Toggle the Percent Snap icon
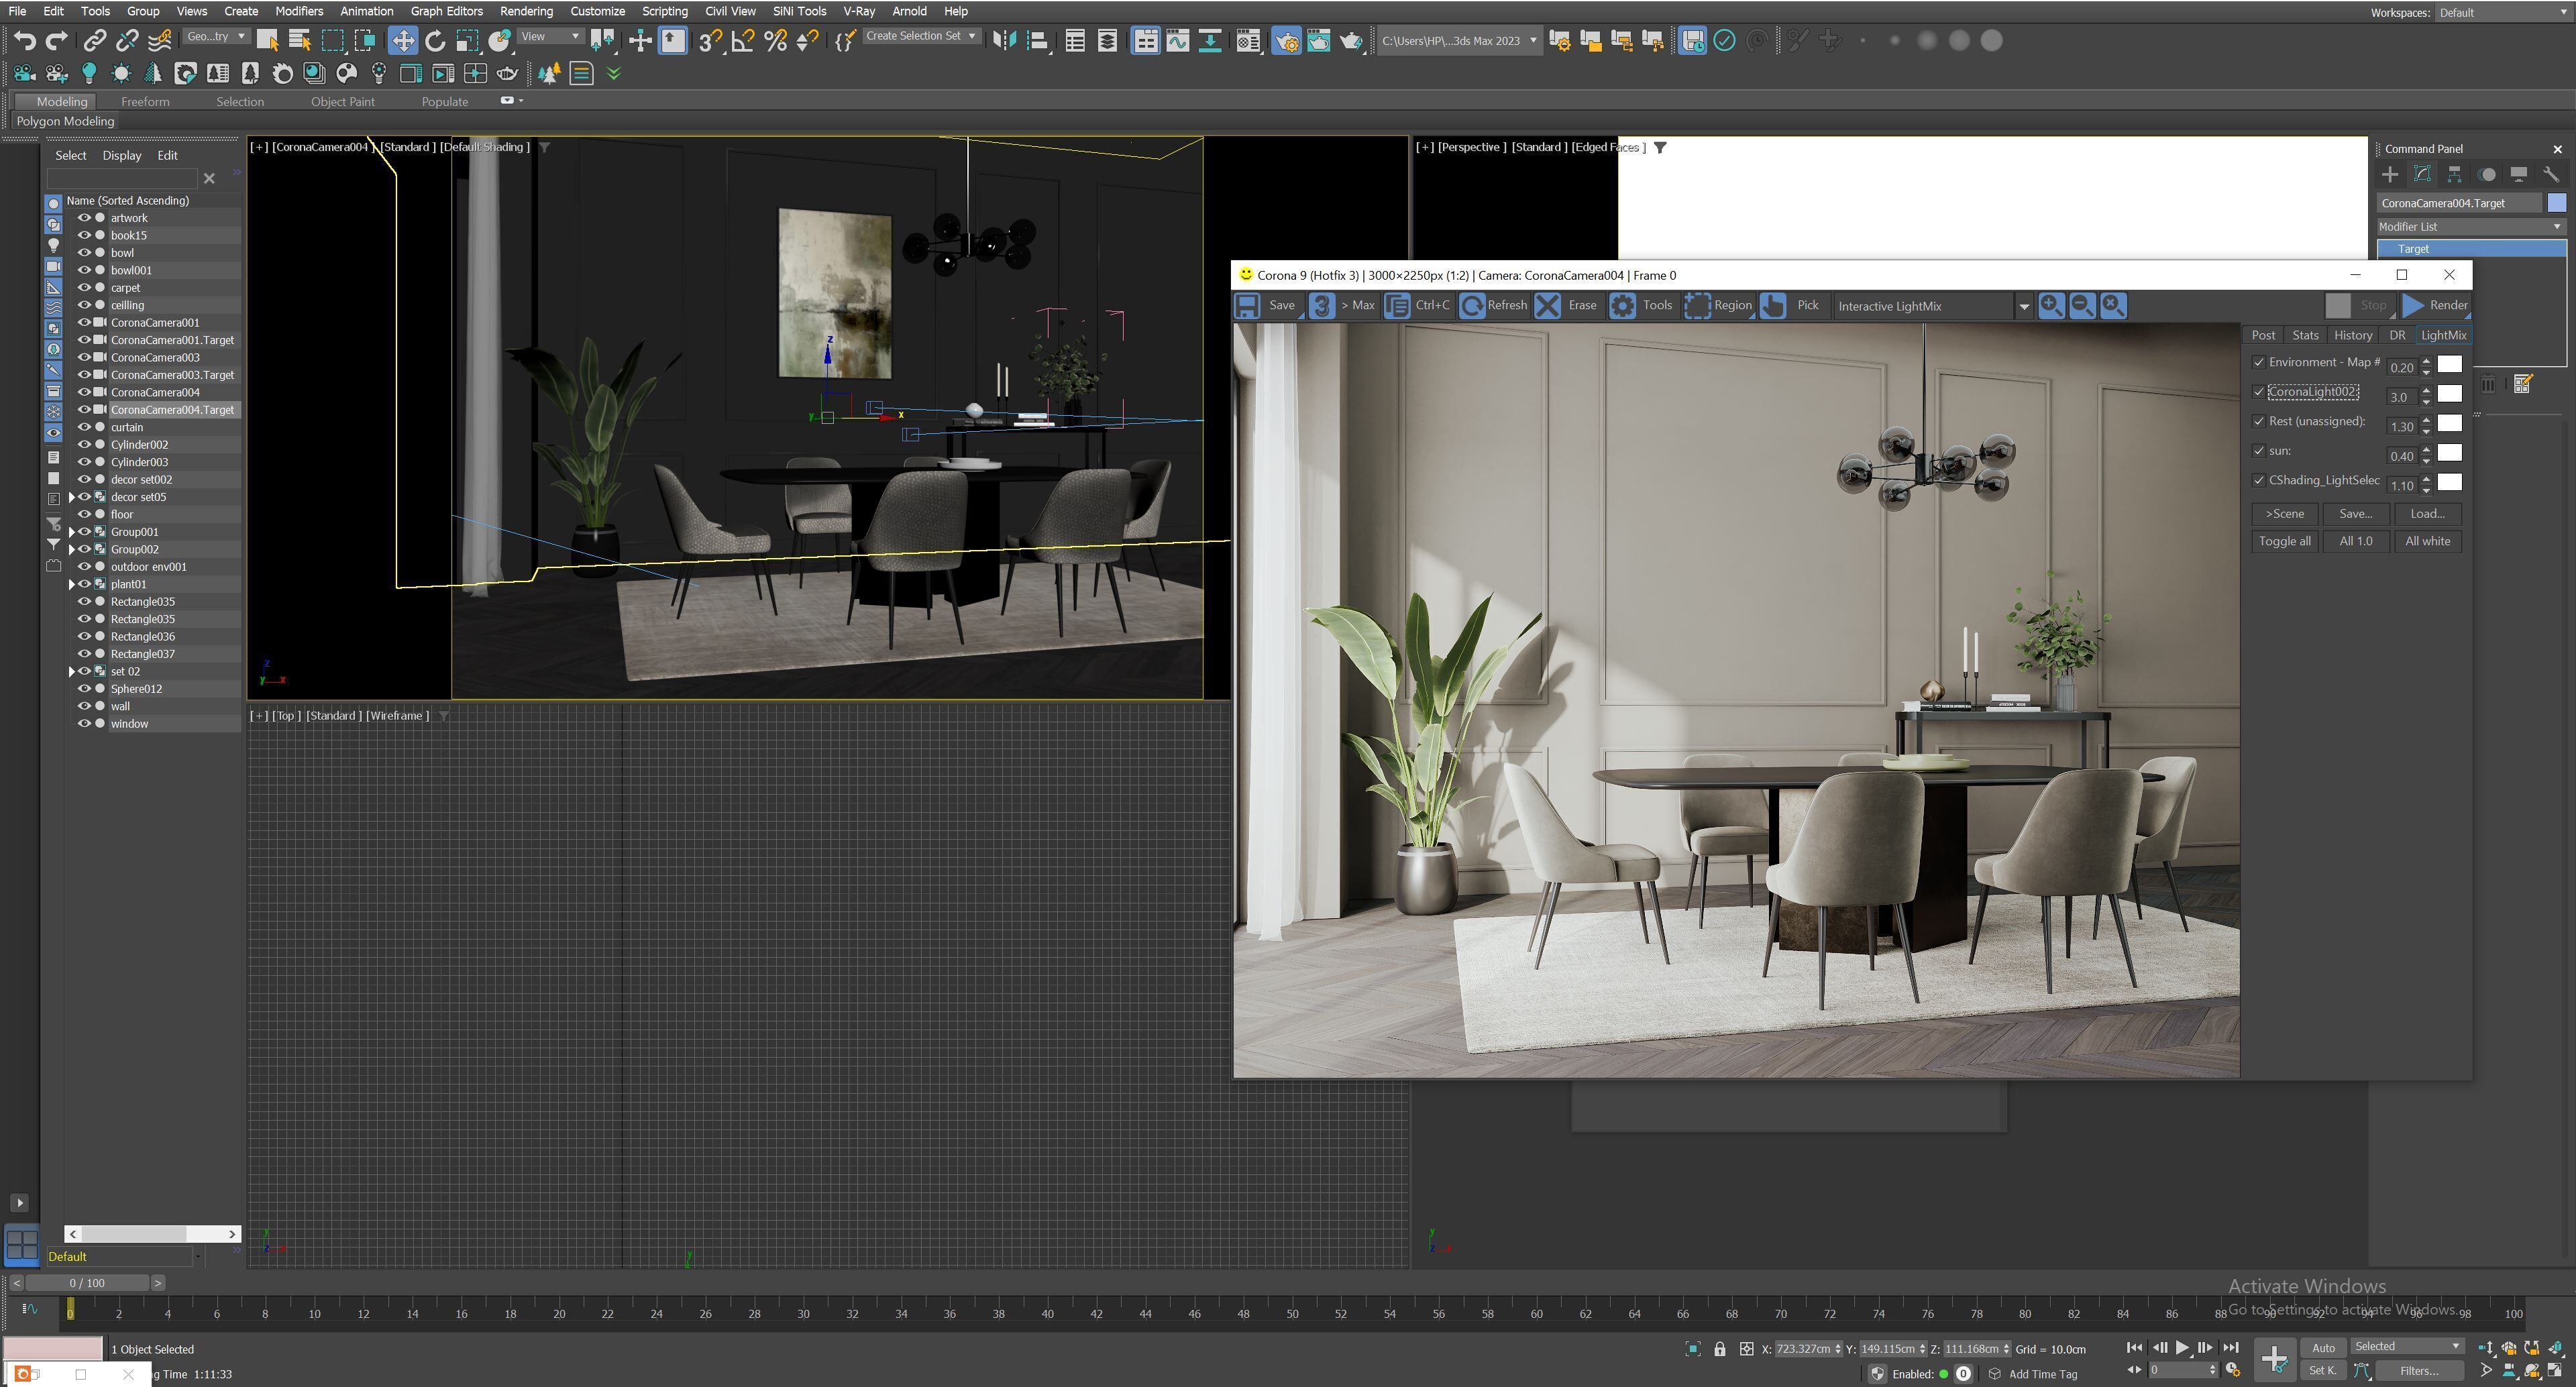 775,40
